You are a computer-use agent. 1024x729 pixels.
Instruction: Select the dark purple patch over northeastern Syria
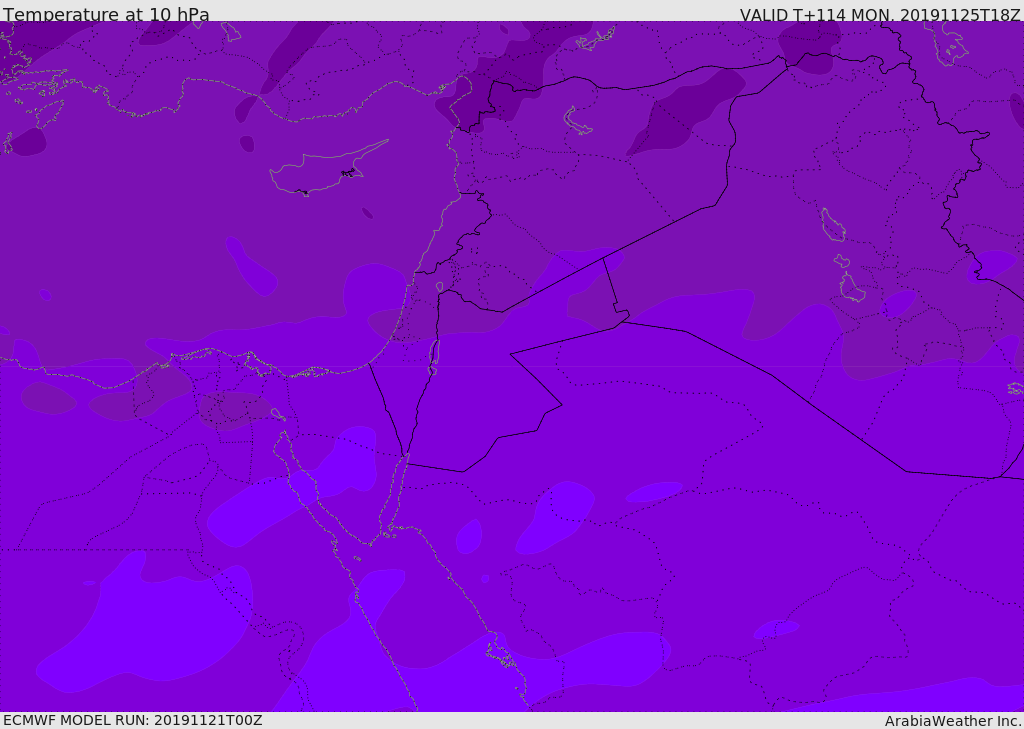[686, 111]
